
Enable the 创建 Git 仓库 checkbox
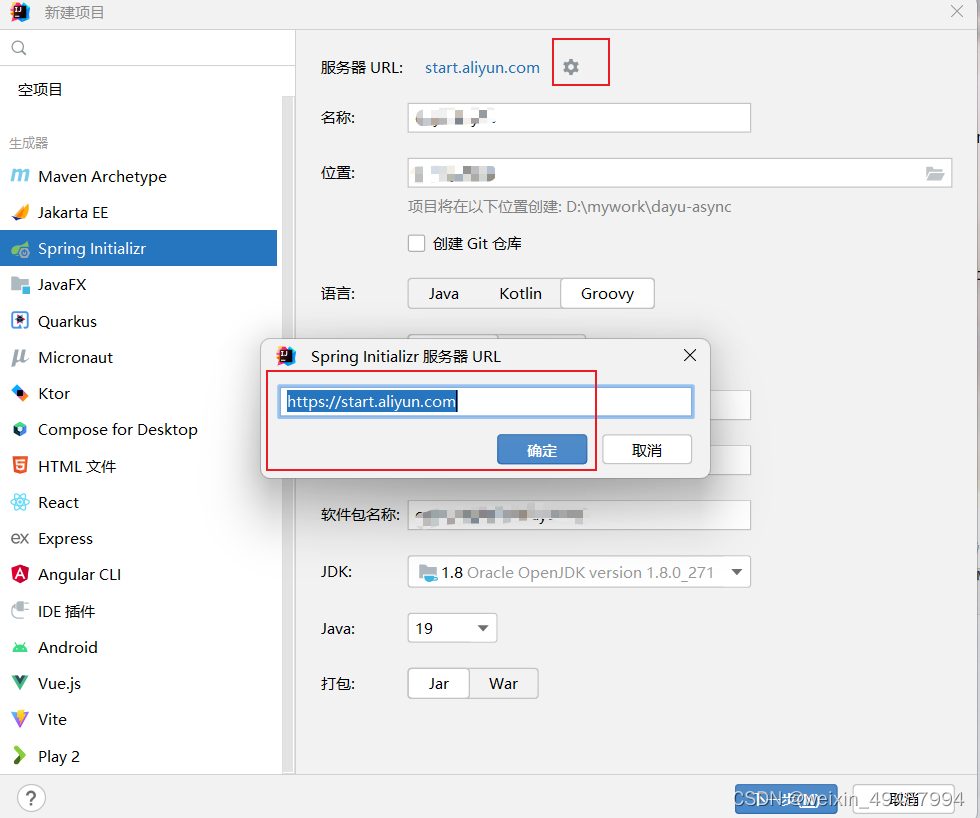point(416,243)
